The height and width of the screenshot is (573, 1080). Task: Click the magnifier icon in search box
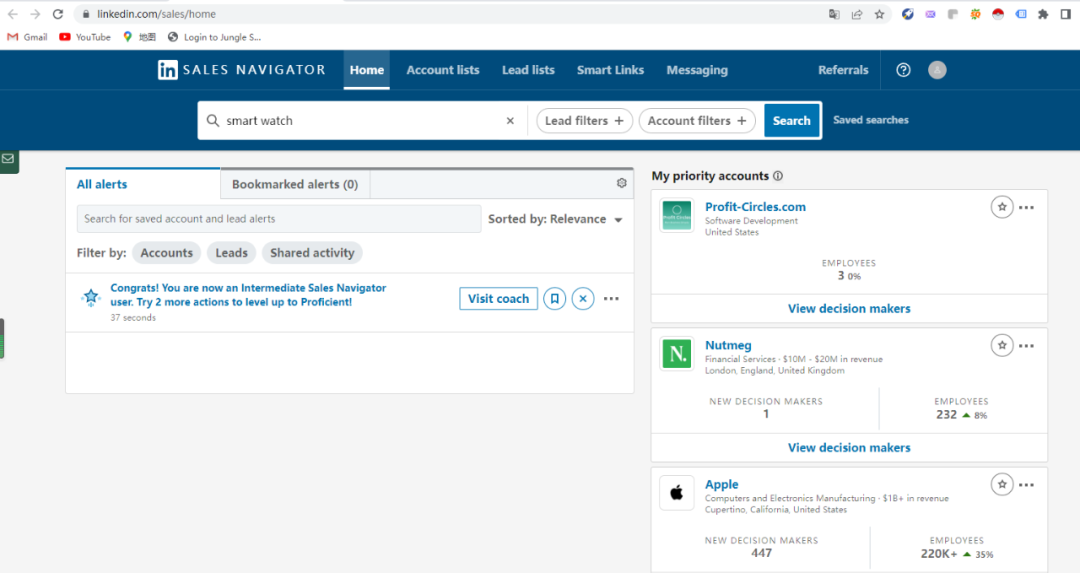(213, 121)
